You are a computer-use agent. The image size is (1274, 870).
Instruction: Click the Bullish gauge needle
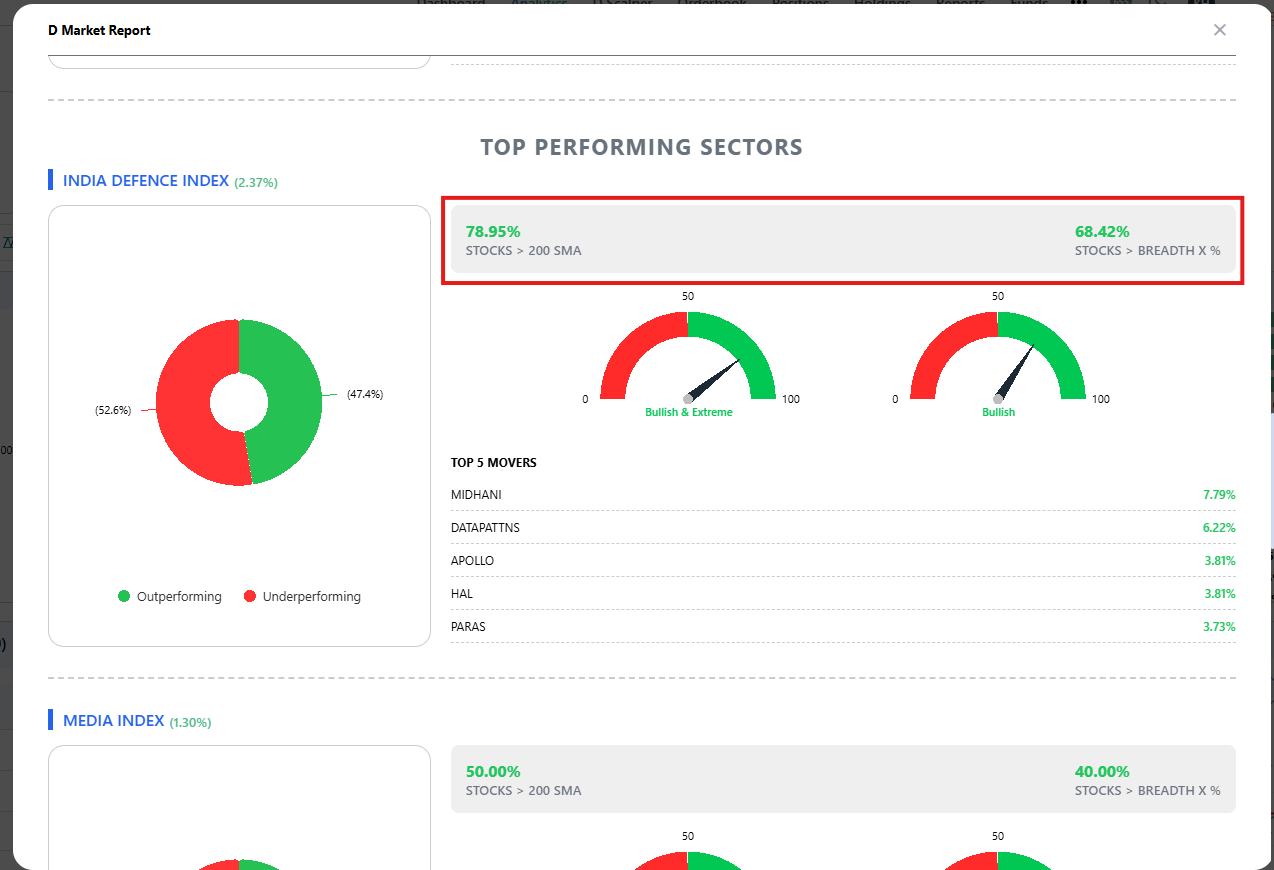click(1014, 372)
